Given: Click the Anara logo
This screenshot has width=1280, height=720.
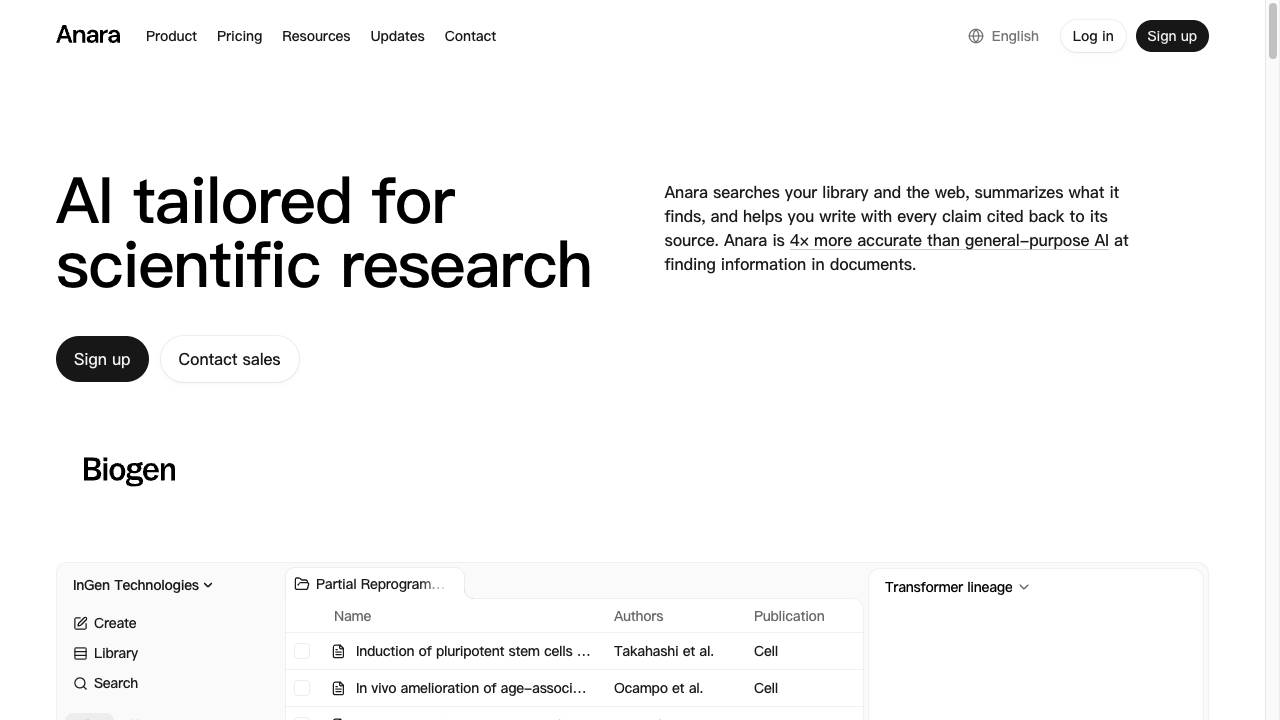Looking at the screenshot, I should click(x=88, y=35).
